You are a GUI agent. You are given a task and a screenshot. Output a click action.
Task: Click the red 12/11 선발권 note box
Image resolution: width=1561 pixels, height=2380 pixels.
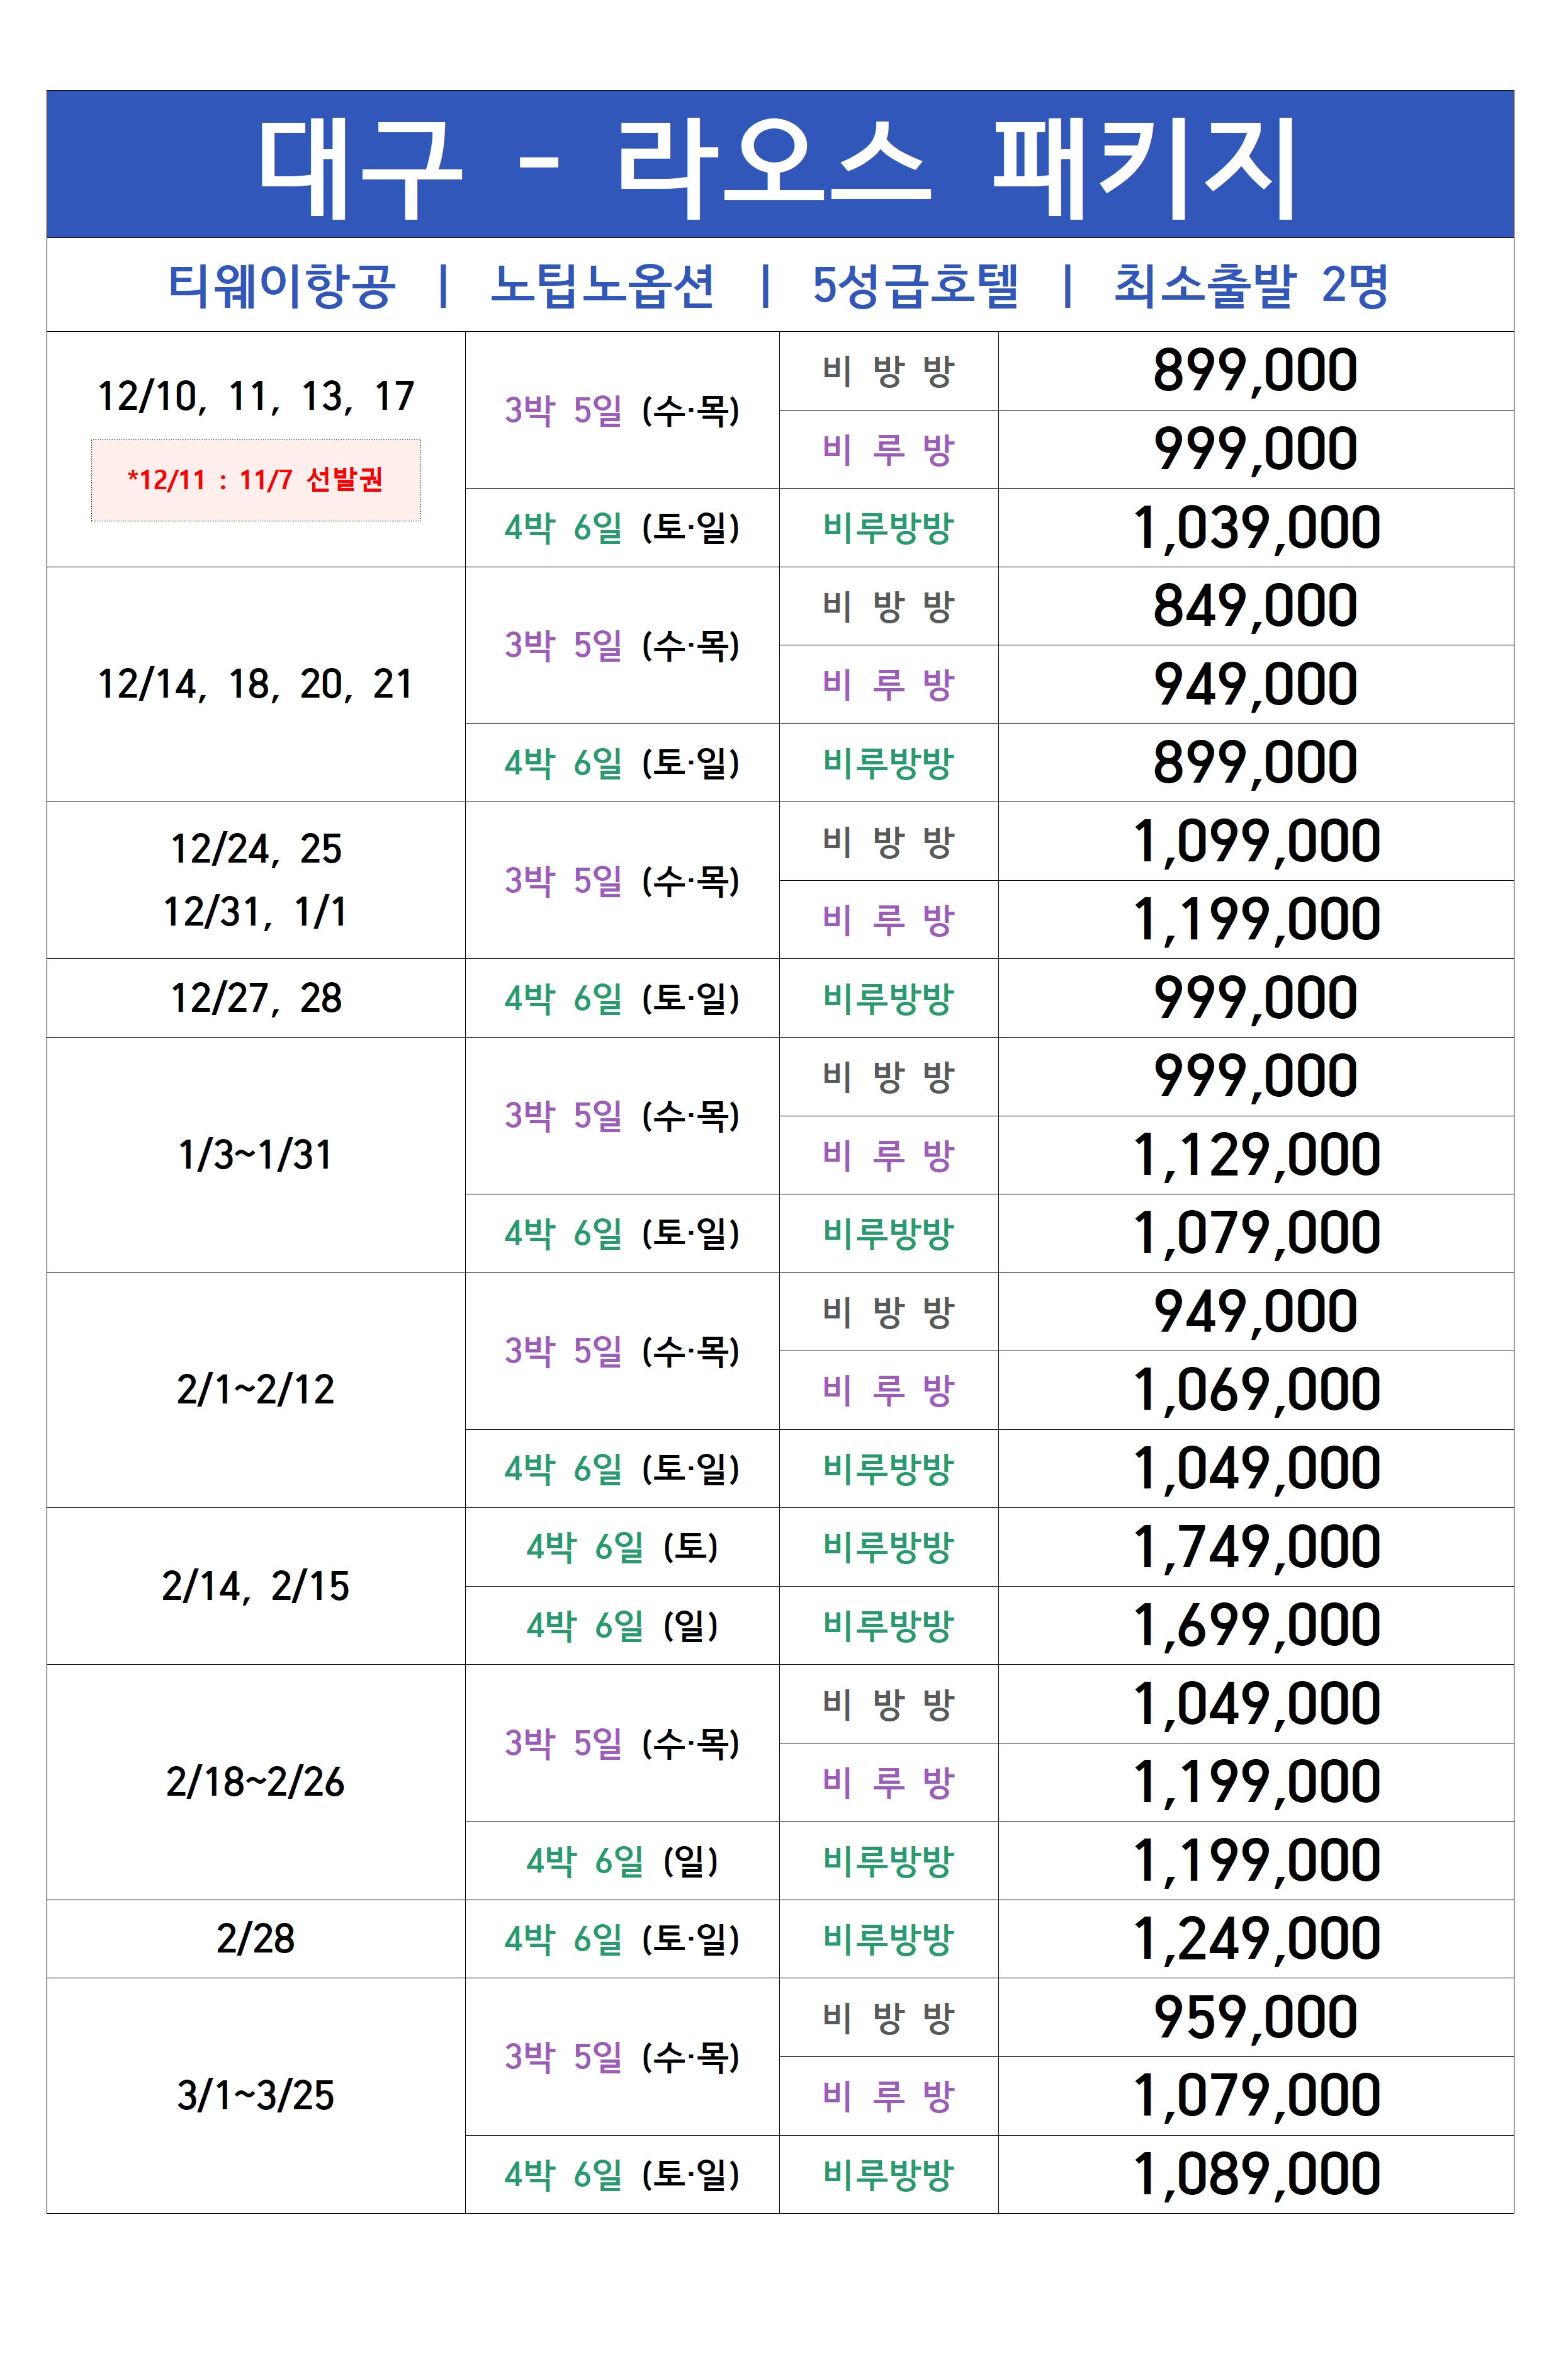[x=256, y=480]
